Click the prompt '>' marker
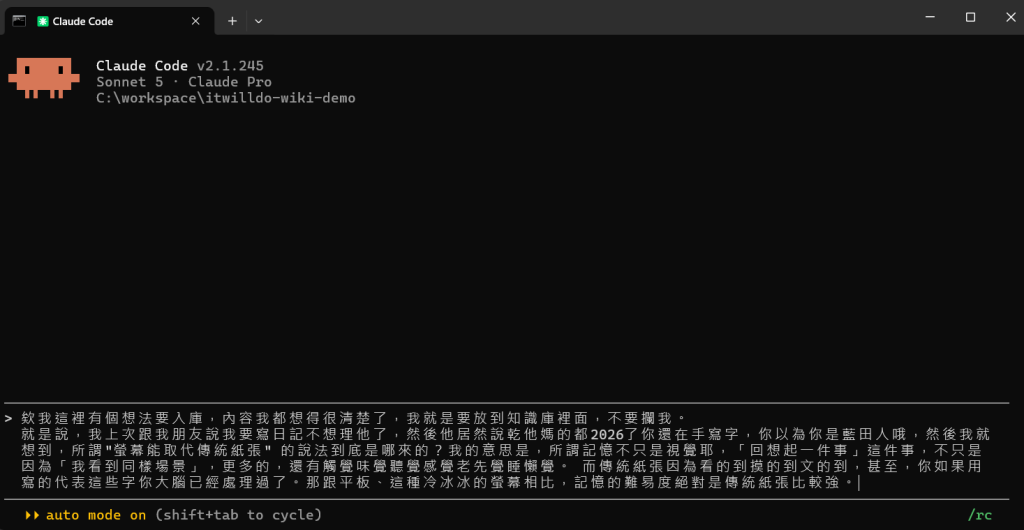1024x530 pixels. pyautogui.click(x=8, y=417)
